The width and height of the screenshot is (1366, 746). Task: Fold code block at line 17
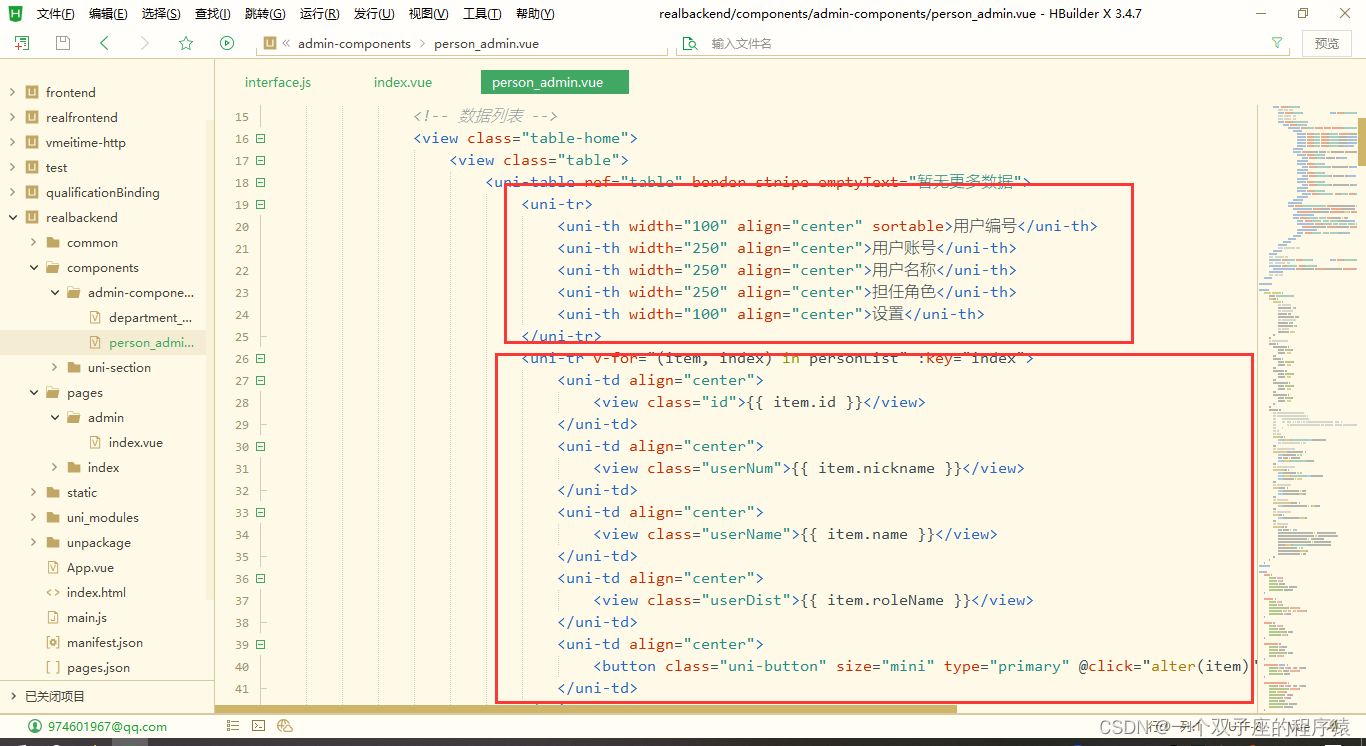[x=261, y=161]
